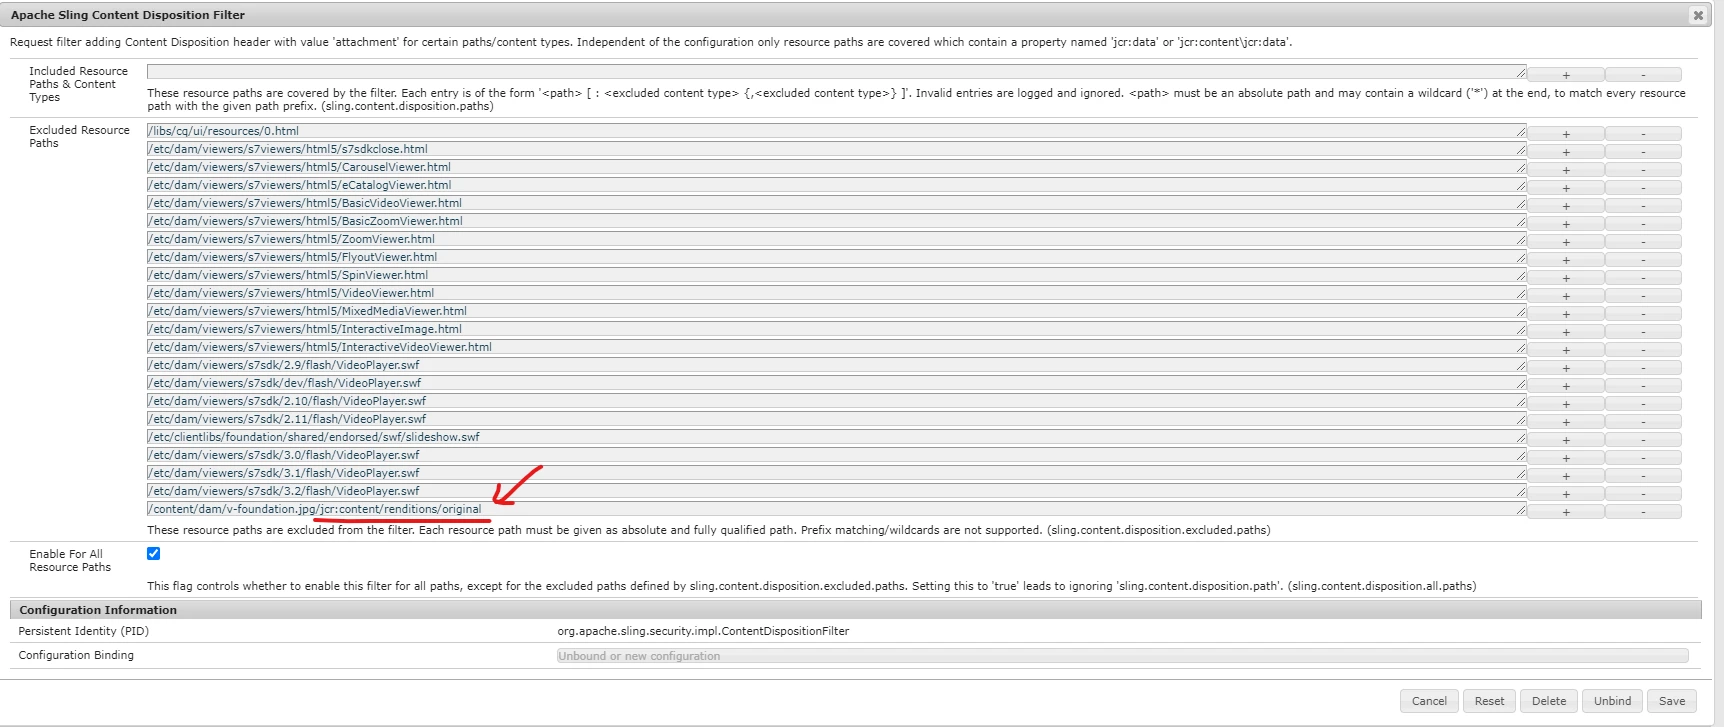Viewport: 1724px width, 727px height.
Task: Remove the CarouselViewer.html excluded path
Action: click(1643, 170)
